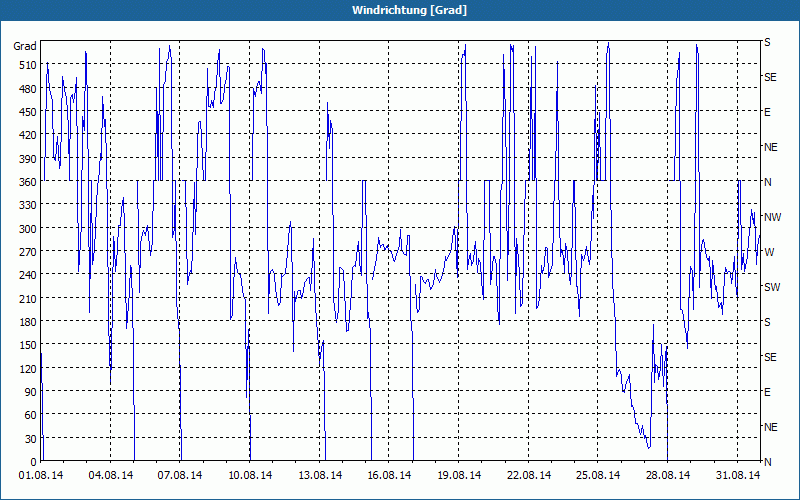Click the 360 value on the Y axis
Image resolution: width=800 pixels, height=500 pixels.
(28, 182)
